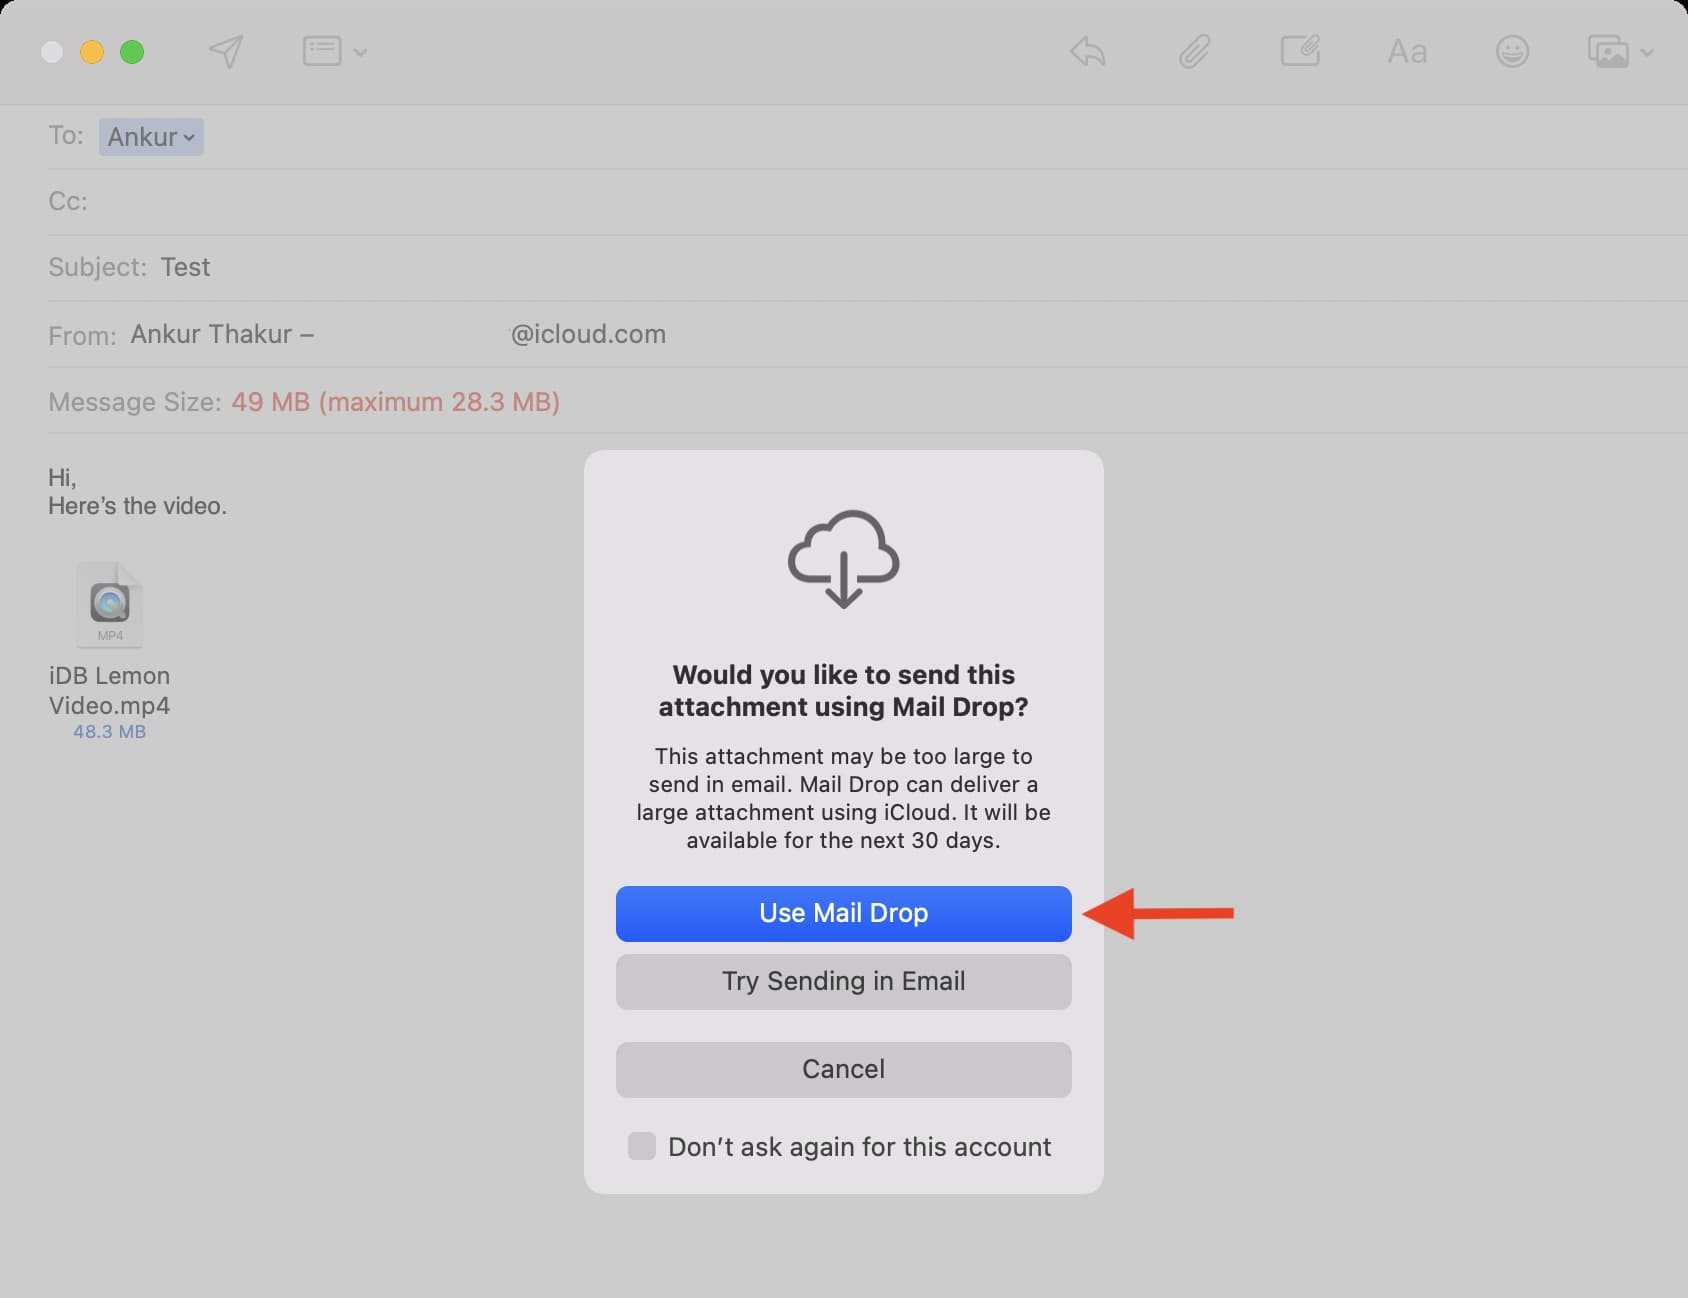Cancel the Mail Drop dialog
The height and width of the screenshot is (1298, 1688).
(843, 1069)
